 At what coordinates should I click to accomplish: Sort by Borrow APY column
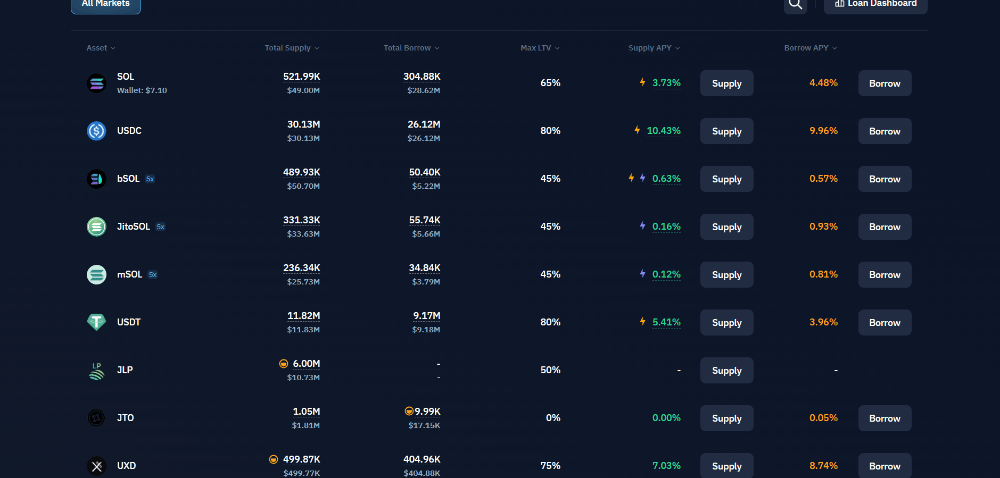[811, 48]
